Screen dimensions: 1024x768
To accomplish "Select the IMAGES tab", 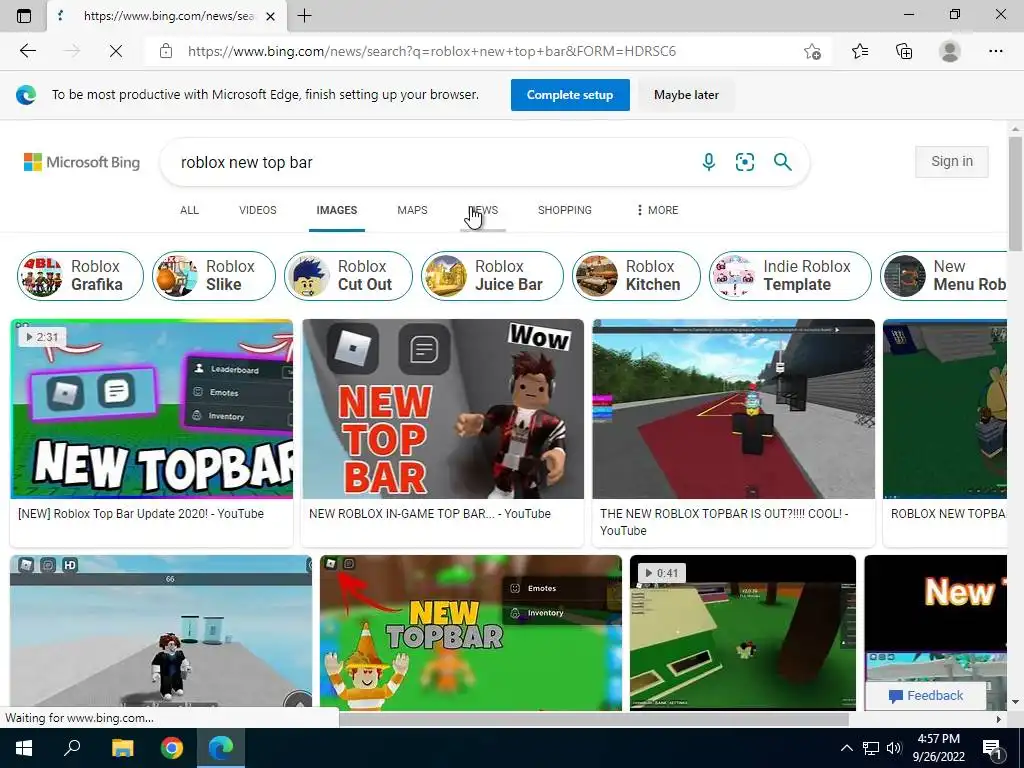I will (x=336, y=210).
